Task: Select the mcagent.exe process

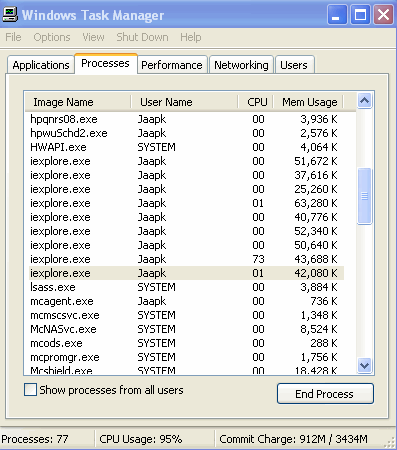Action: [185, 301]
